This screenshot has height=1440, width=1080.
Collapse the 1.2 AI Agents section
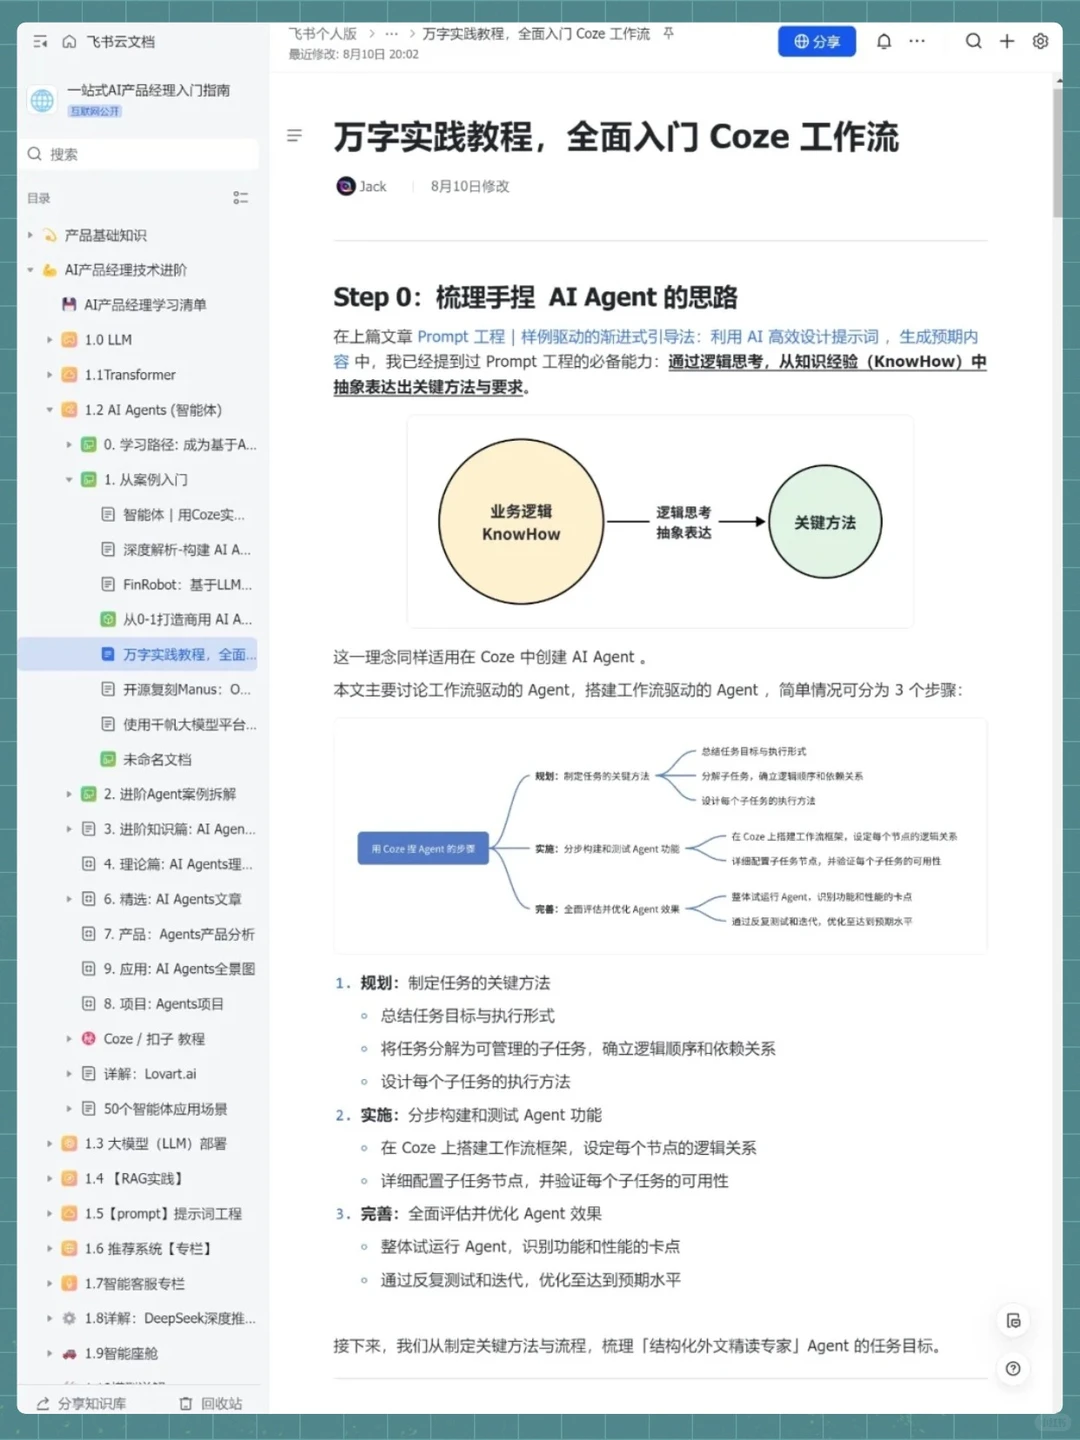point(48,409)
